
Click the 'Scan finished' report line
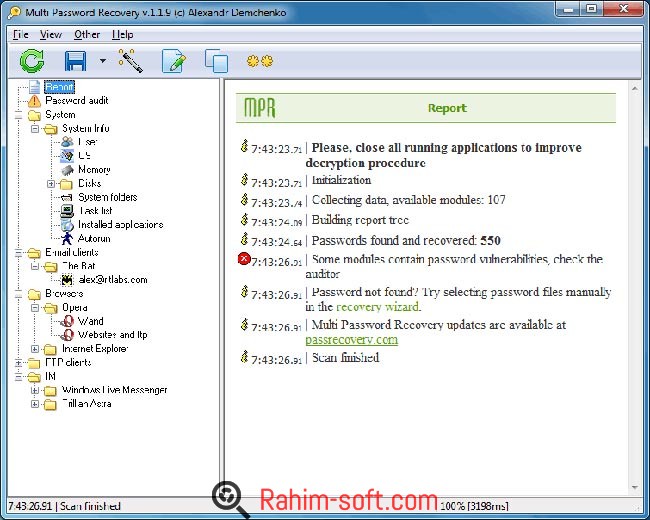click(x=345, y=357)
